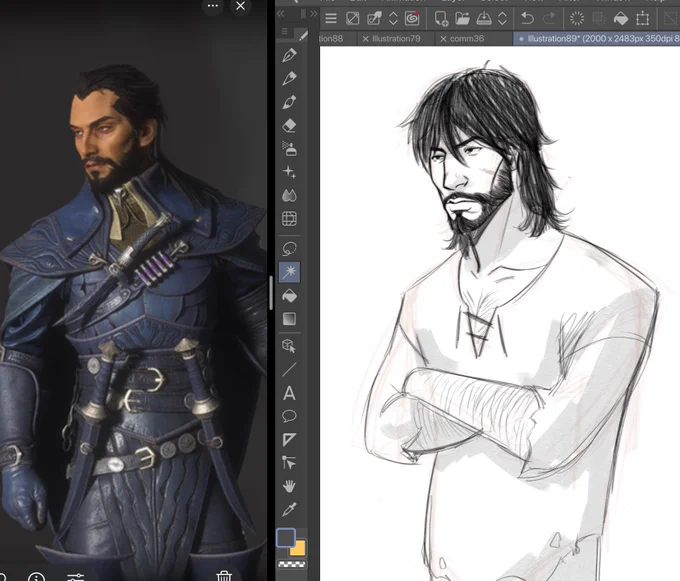Open photo adjustments sliders icon
The width and height of the screenshot is (680, 581).
[75, 577]
